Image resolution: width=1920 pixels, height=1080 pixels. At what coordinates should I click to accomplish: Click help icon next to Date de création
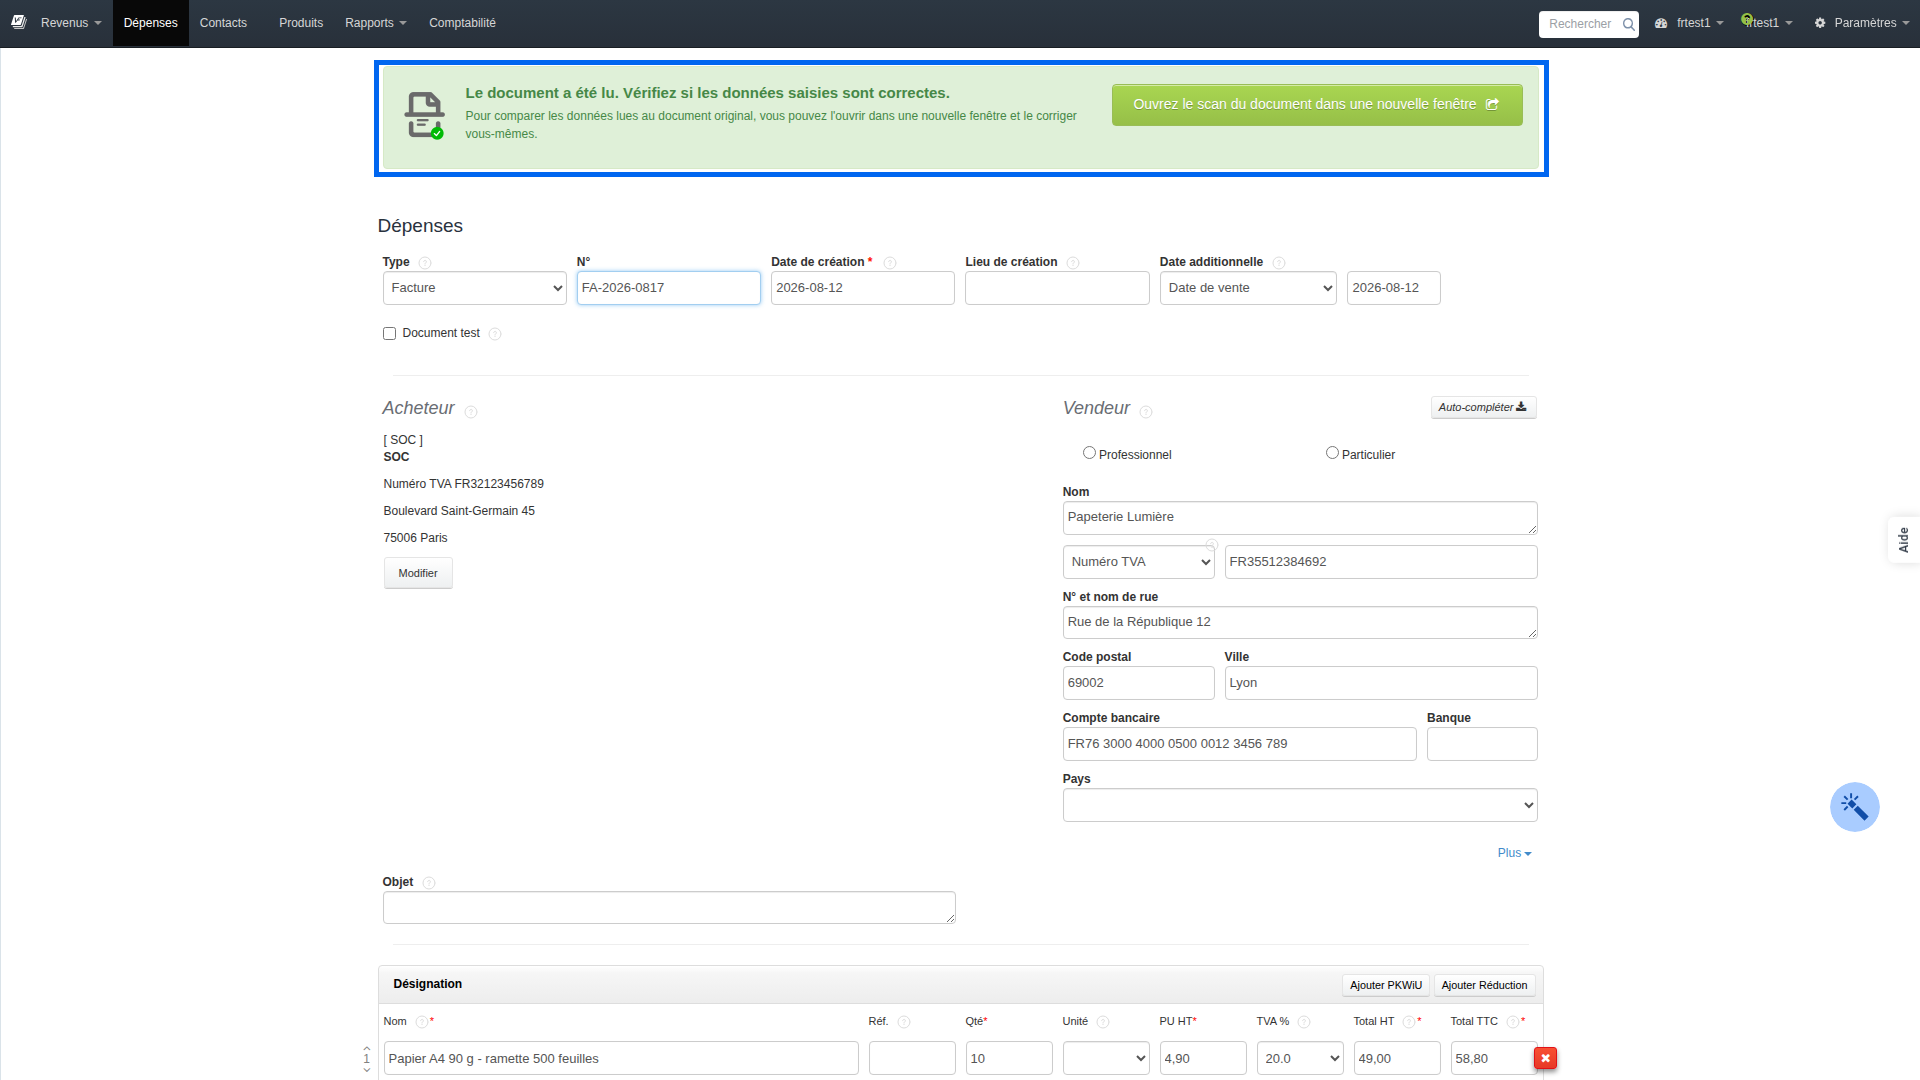point(890,263)
